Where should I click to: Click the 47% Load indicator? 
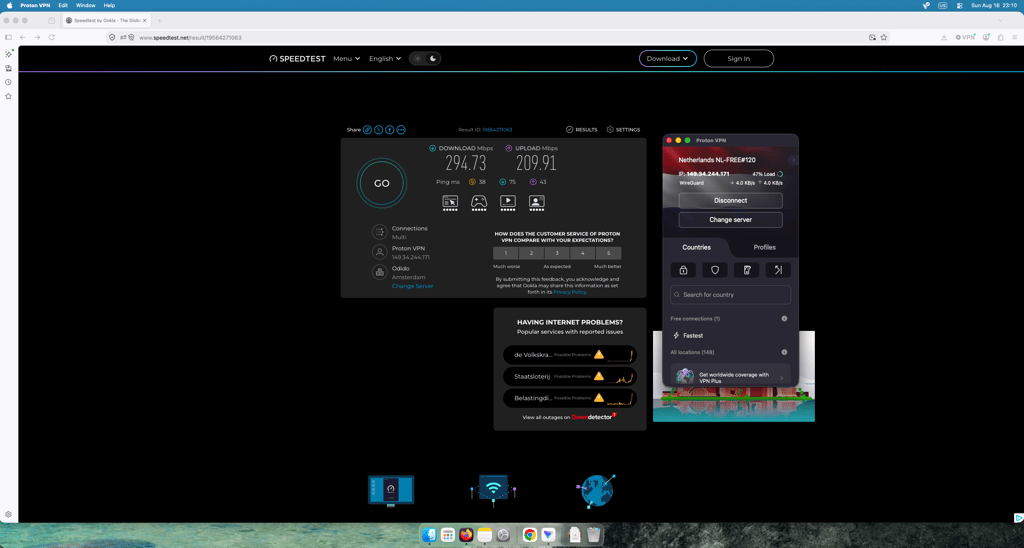coord(767,174)
